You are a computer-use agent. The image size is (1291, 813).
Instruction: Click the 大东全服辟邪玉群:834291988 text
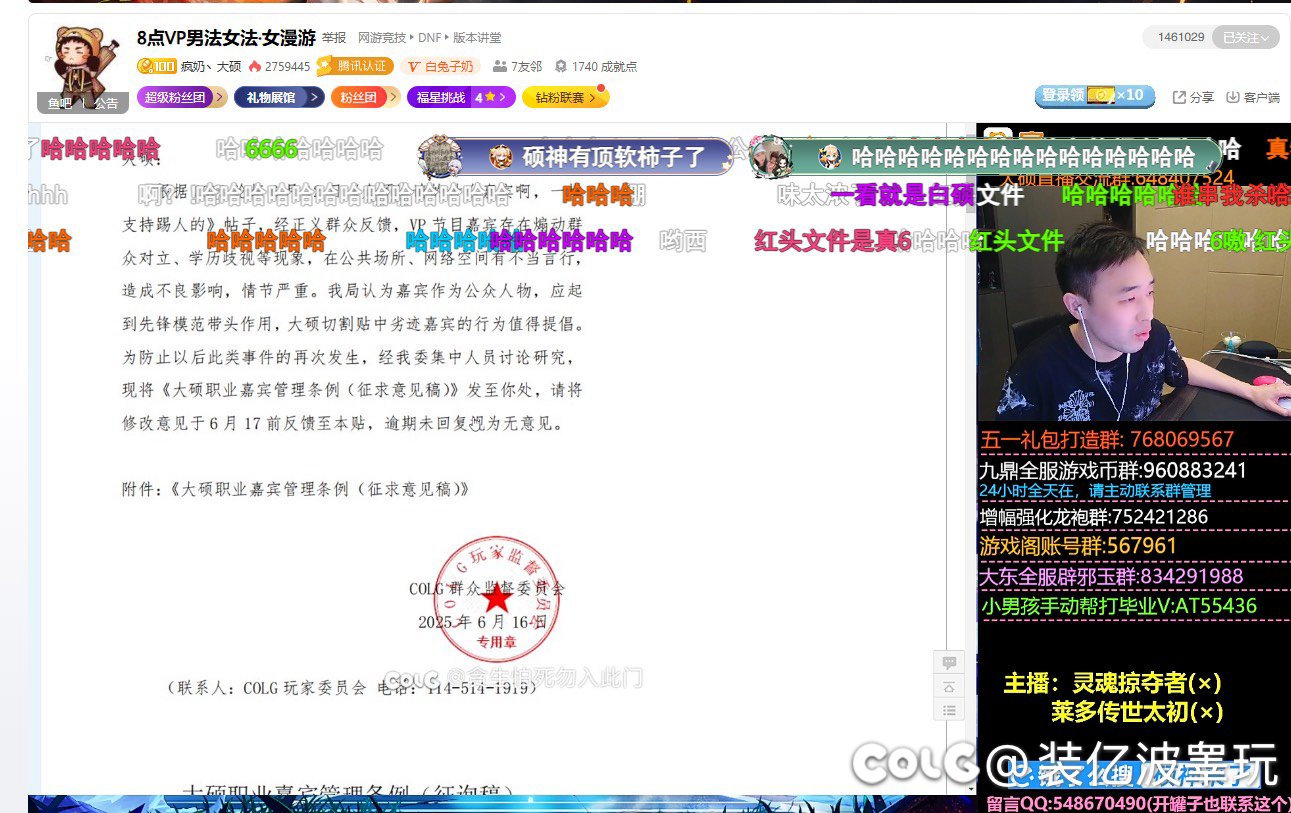[x=1111, y=576]
